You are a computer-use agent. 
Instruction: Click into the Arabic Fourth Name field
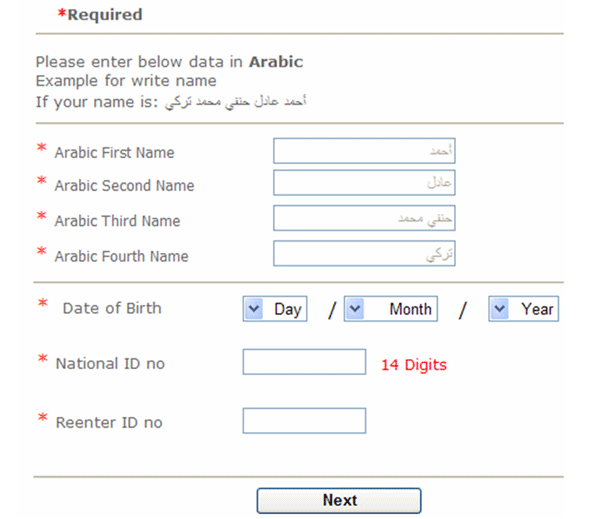(363, 254)
